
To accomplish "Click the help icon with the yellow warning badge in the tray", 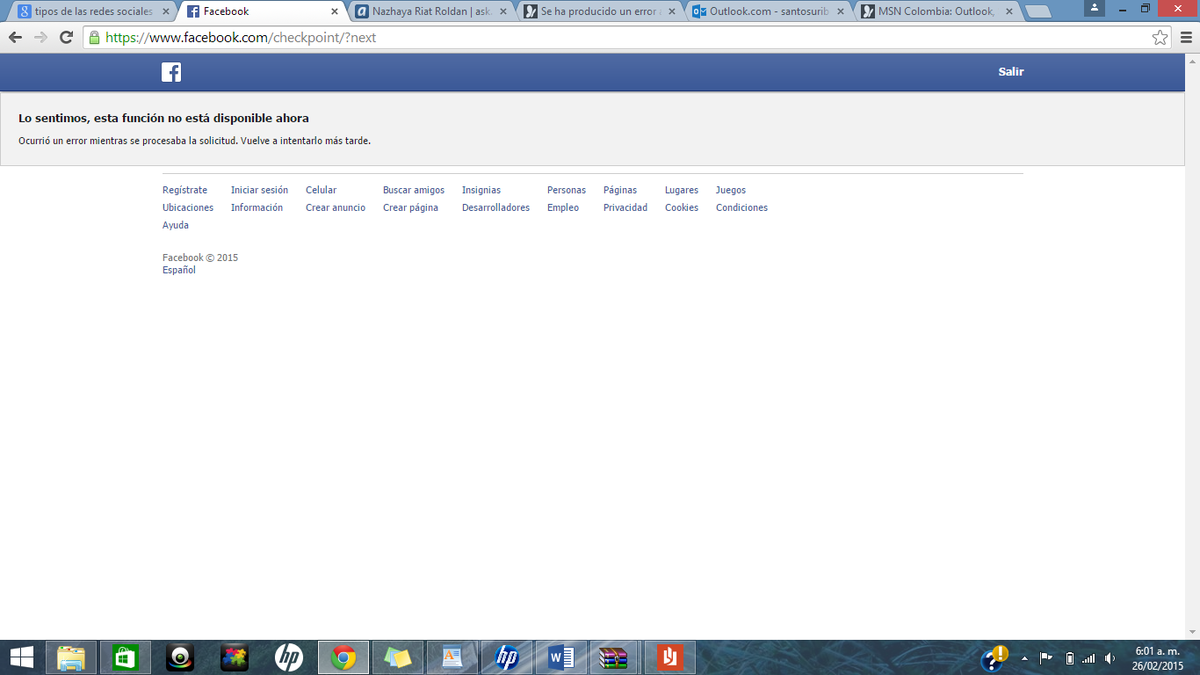I will point(995,657).
